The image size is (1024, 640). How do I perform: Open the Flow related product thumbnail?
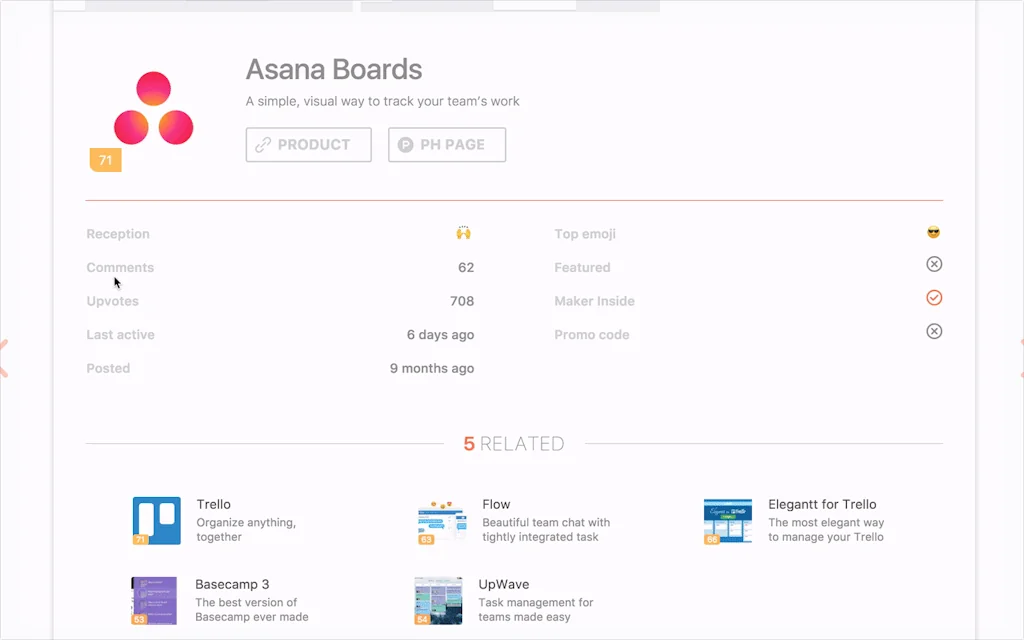pos(440,522)
